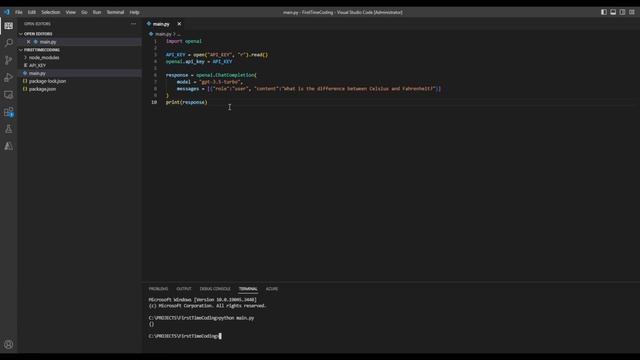Screen dimensions: 640x360
Task: Open the Remote Explorer view
Action: [x=9, y=95]
